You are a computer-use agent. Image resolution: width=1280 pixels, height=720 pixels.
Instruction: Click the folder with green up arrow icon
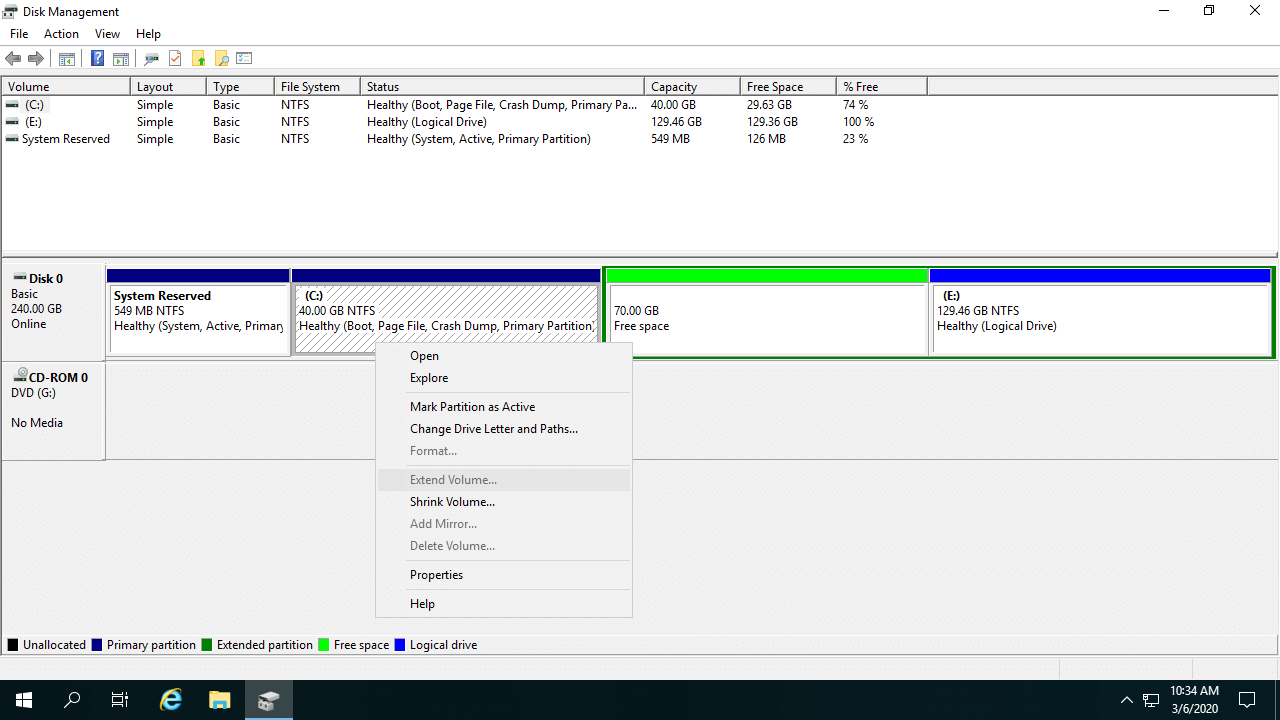198,58
